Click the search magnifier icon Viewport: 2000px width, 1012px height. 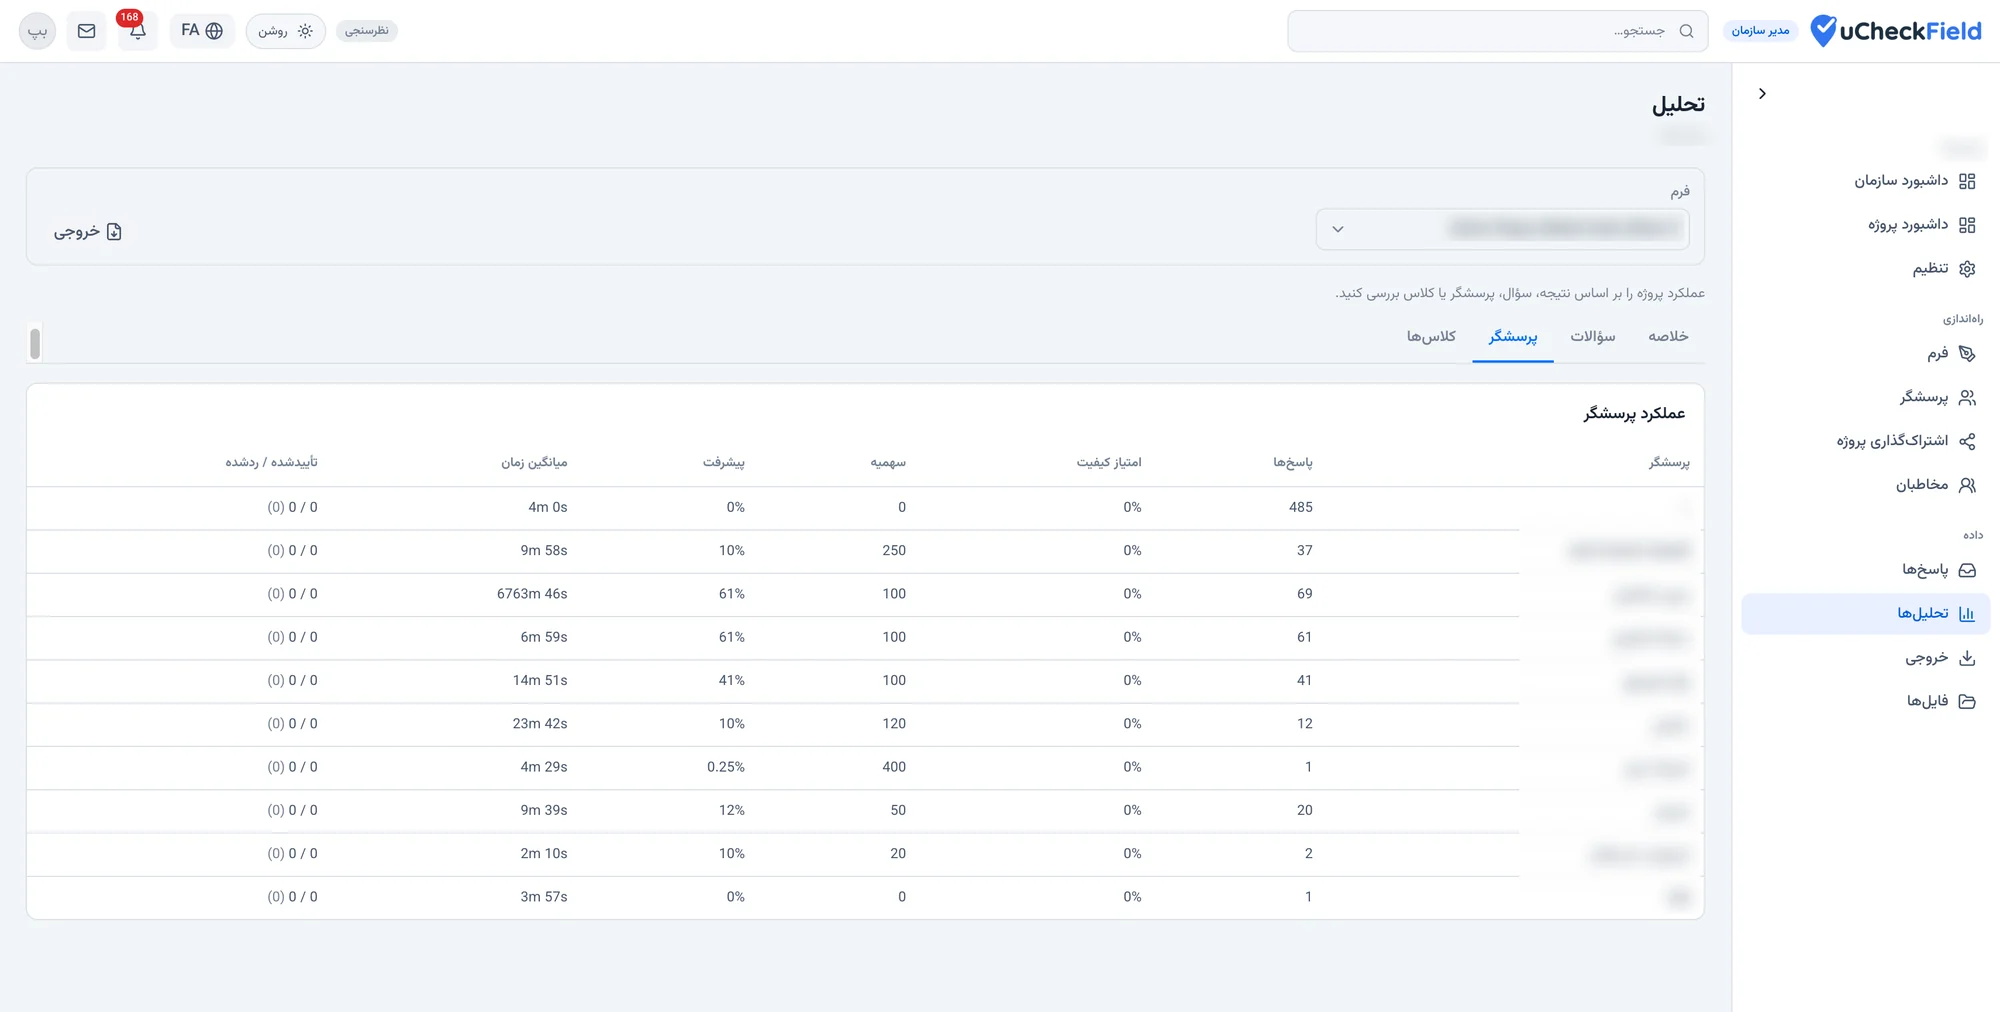click(1687, 31)
